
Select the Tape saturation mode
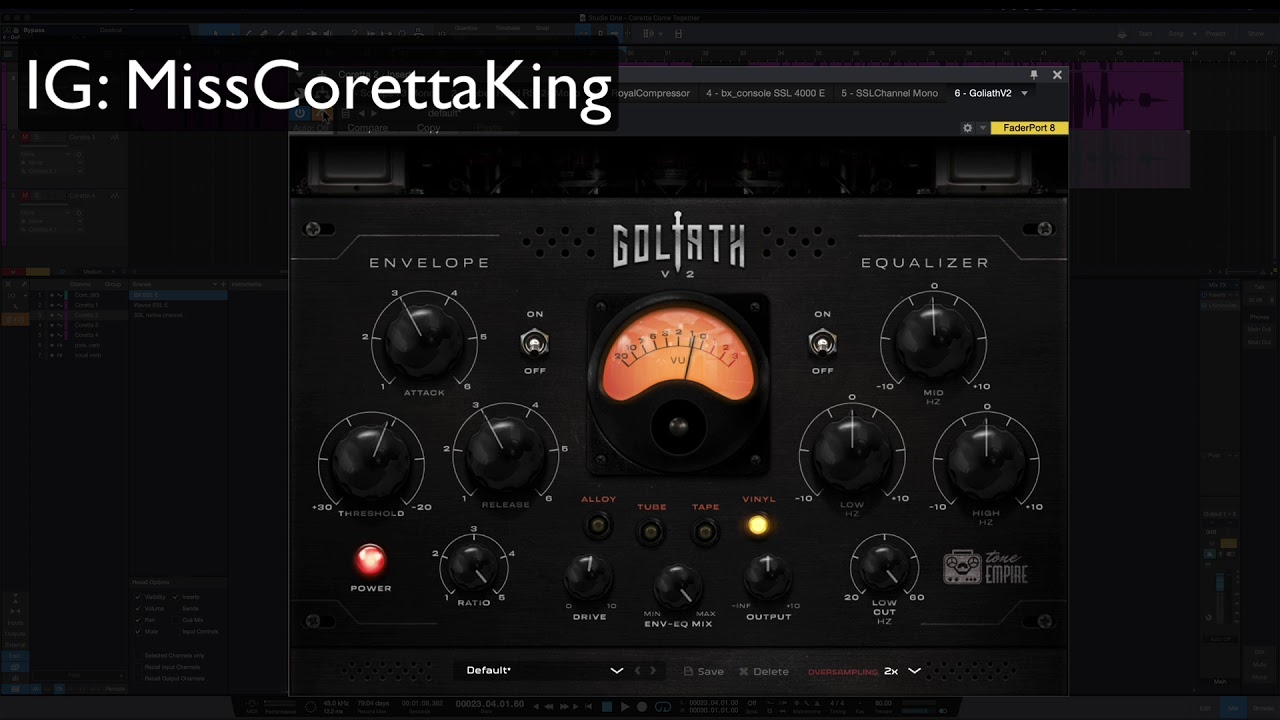click(705, 531)
